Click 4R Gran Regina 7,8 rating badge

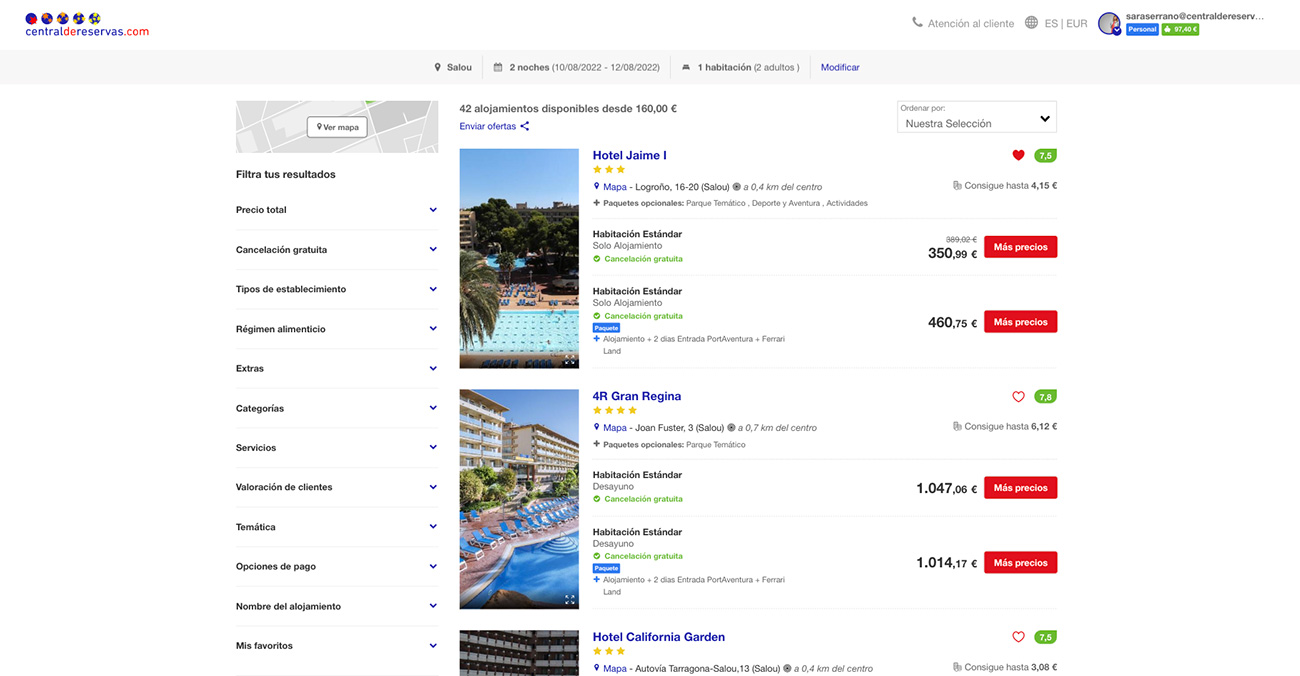[x=1045, y=397]
